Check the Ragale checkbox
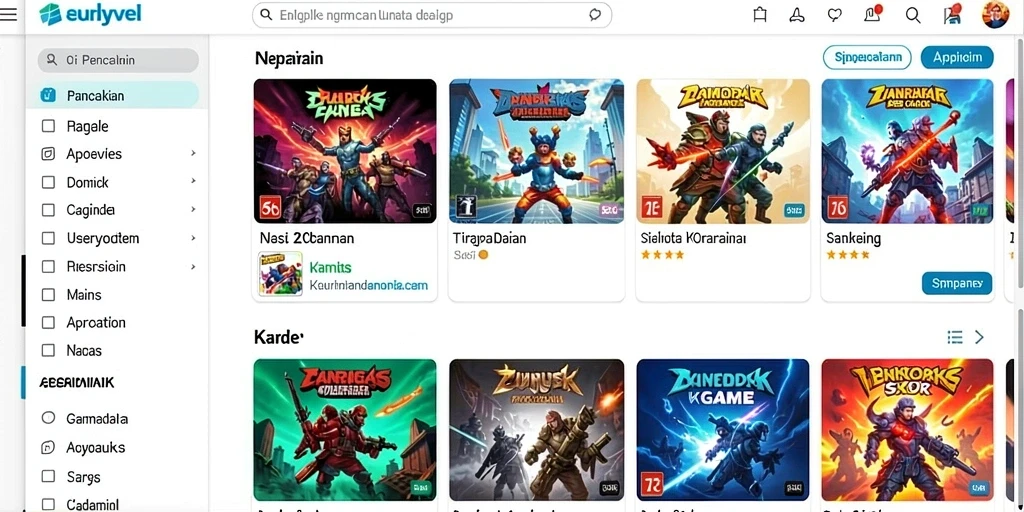The height and width of the screenshot is (512, 1024). tap(48, 126)
